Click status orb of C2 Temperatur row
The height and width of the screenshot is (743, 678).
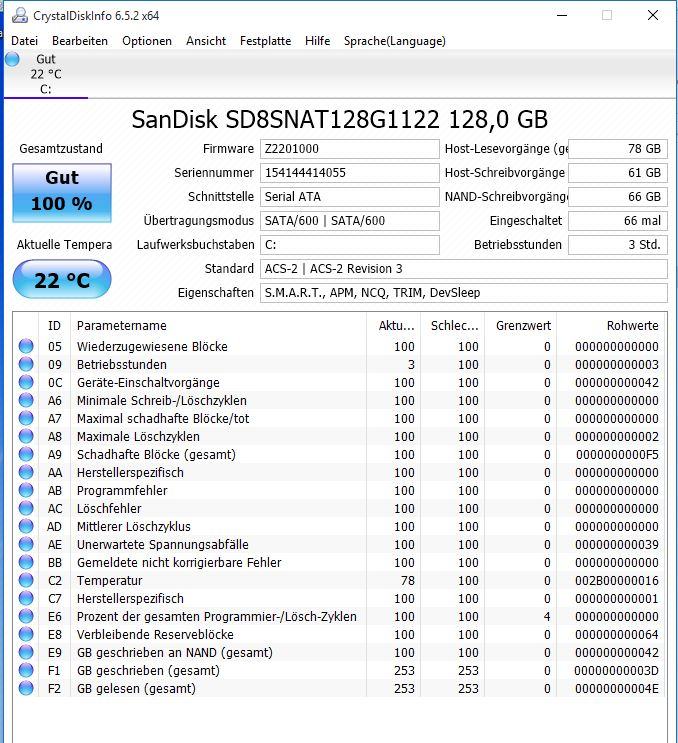click(x=26, y=580)
